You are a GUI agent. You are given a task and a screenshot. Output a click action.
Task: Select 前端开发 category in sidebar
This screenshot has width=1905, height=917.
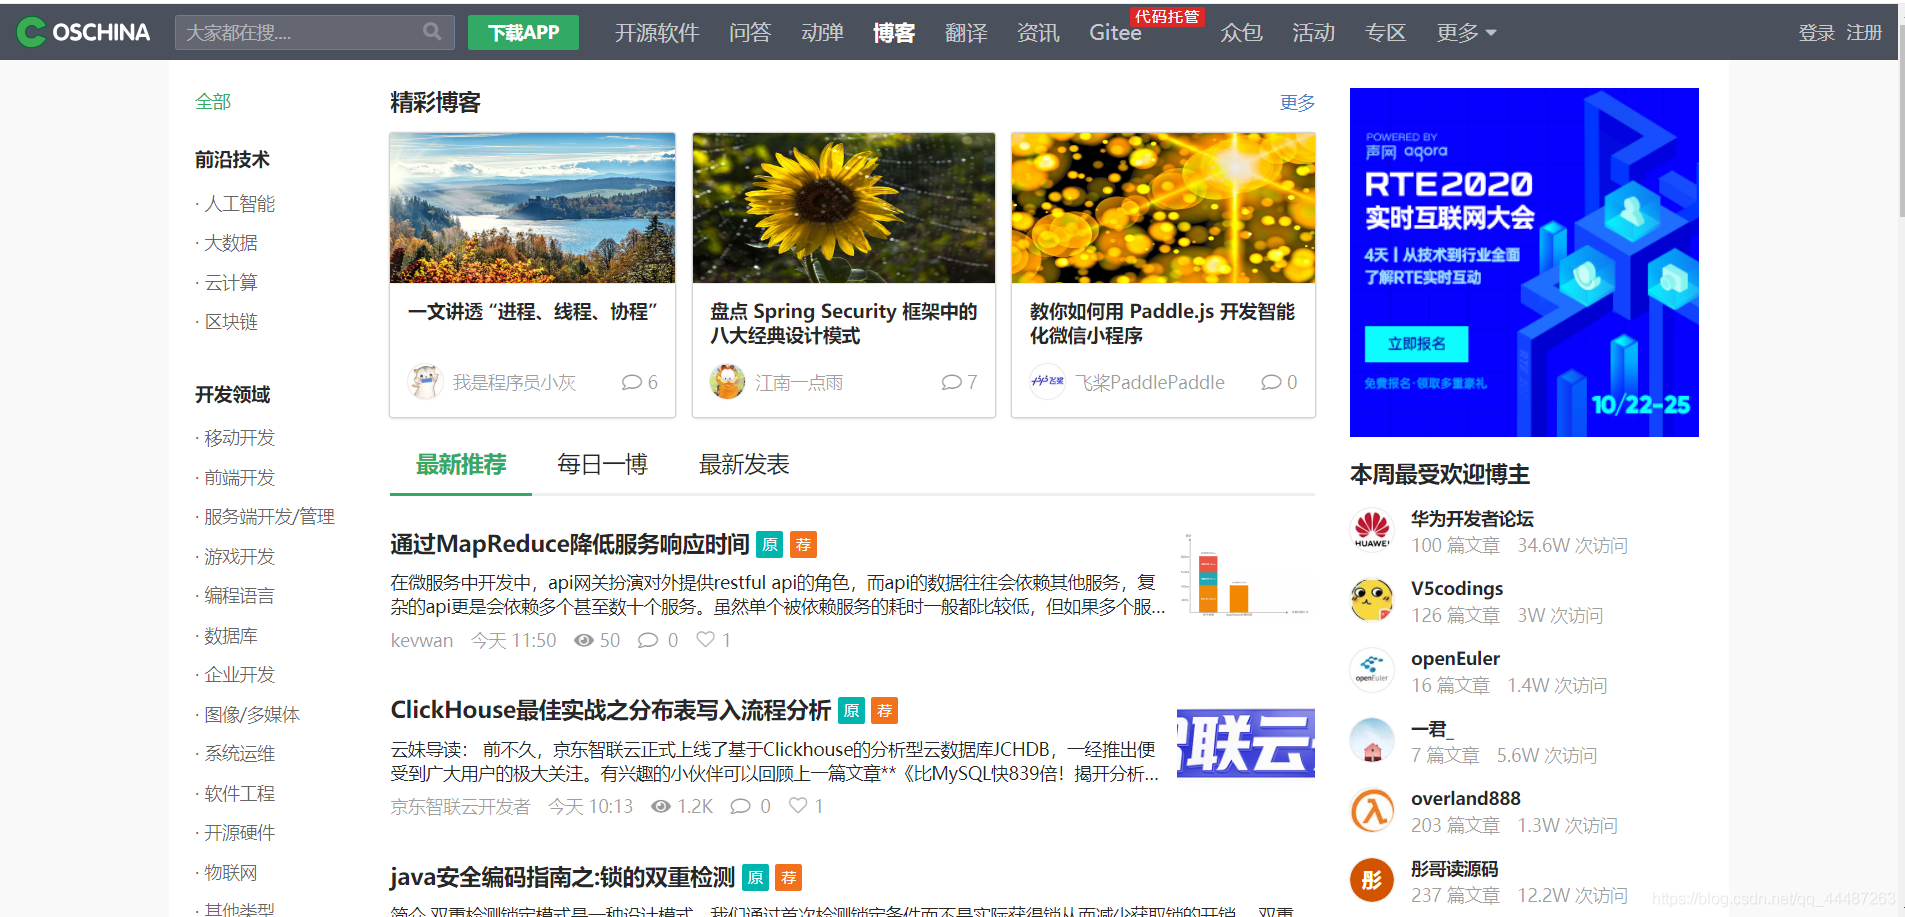point(240,478)
